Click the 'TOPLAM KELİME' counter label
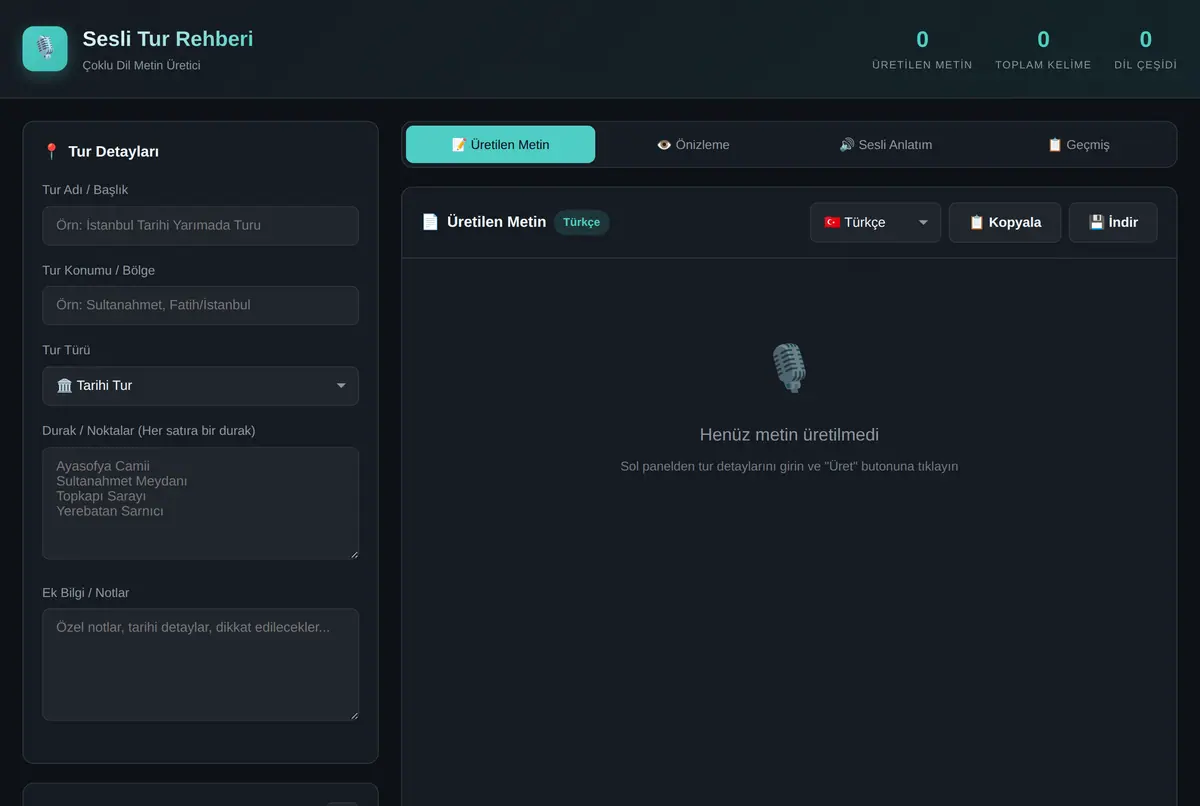 point(1043,65)
